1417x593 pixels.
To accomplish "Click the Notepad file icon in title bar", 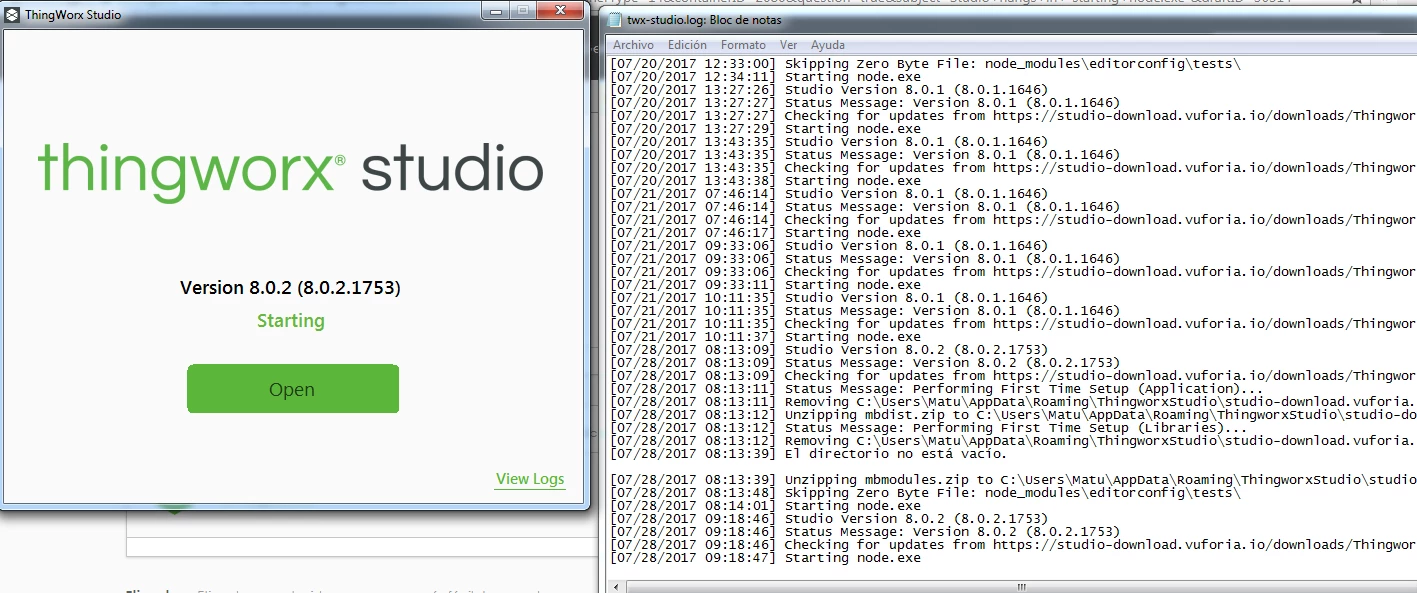I will 614,19.
